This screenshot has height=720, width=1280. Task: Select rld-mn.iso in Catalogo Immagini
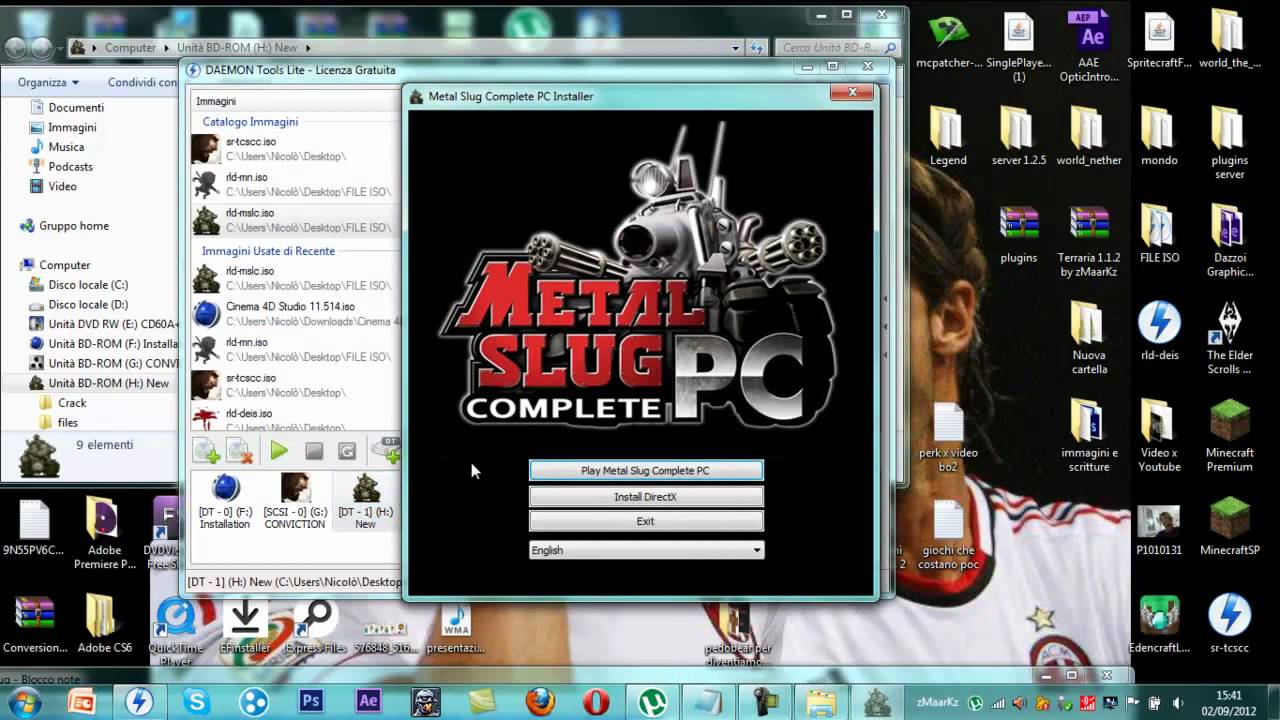tap(295, 184)
